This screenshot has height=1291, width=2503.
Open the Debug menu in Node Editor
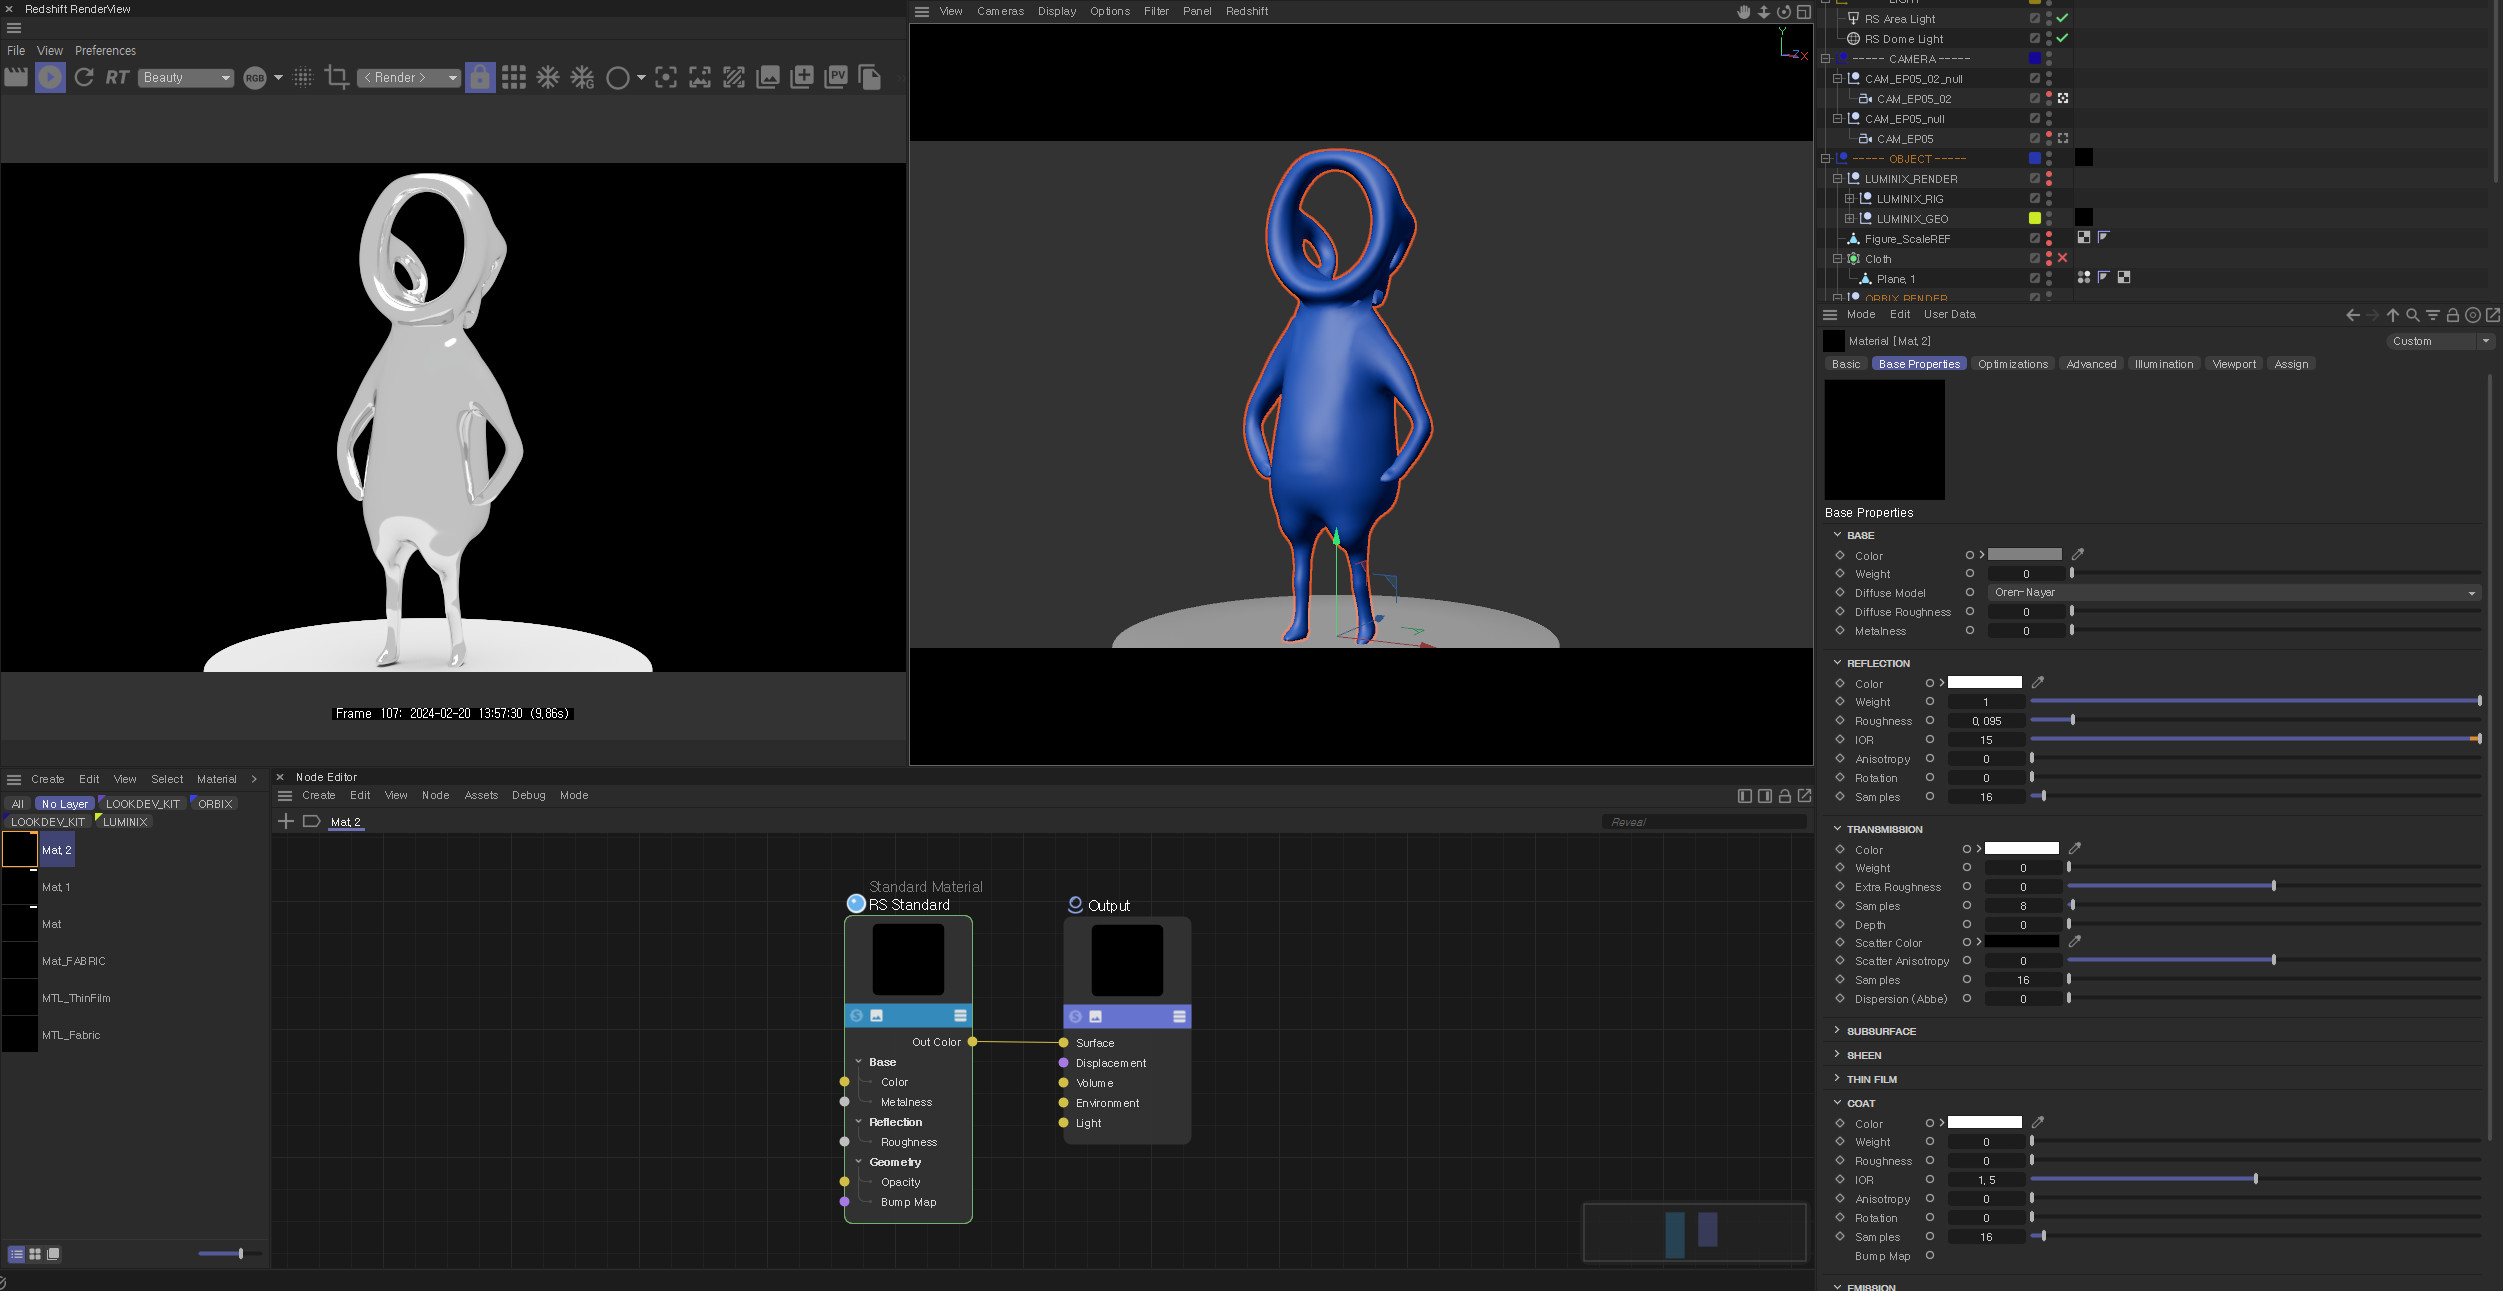pyautogui.click(x=529, y=796)
